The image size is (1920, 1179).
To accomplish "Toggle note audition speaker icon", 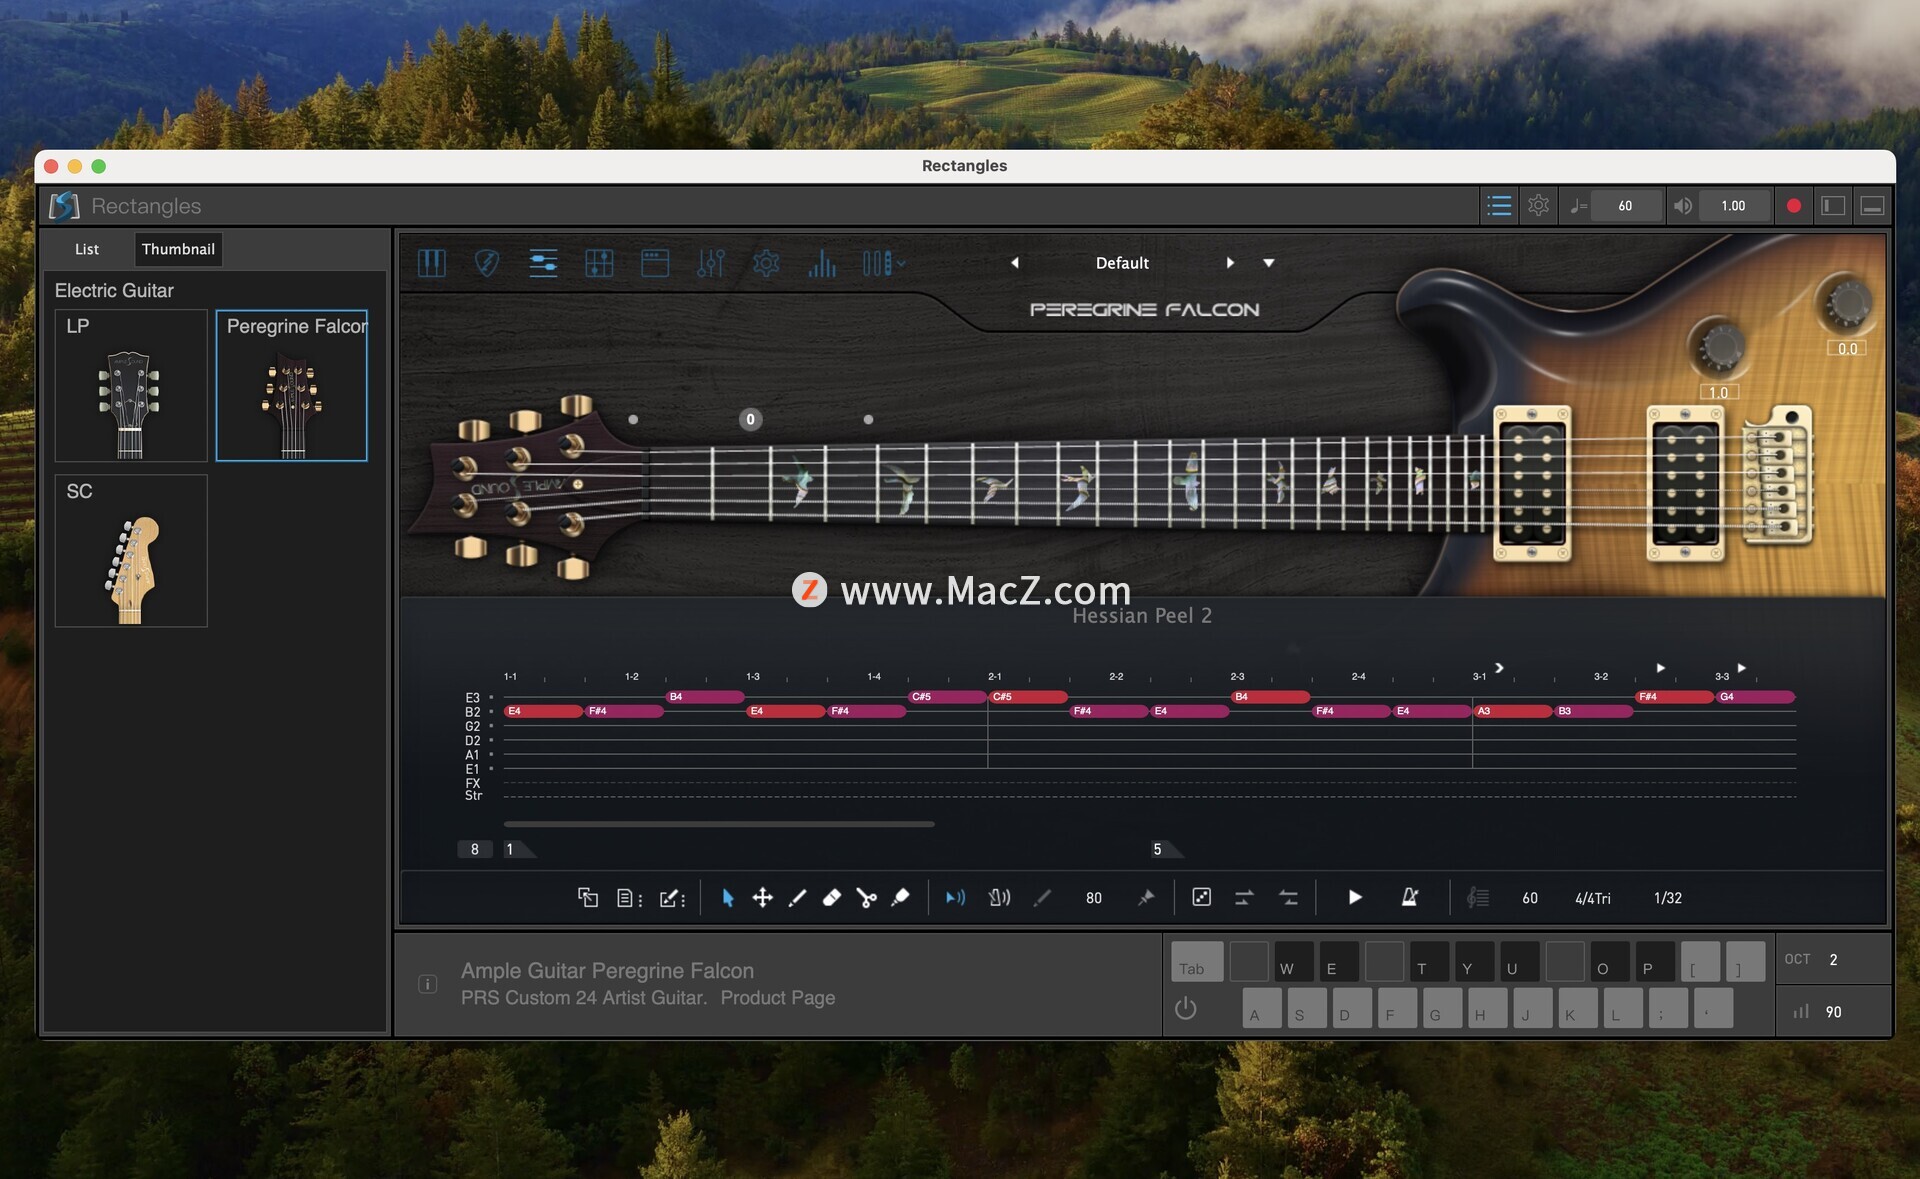I will click(x=955, y=898).
